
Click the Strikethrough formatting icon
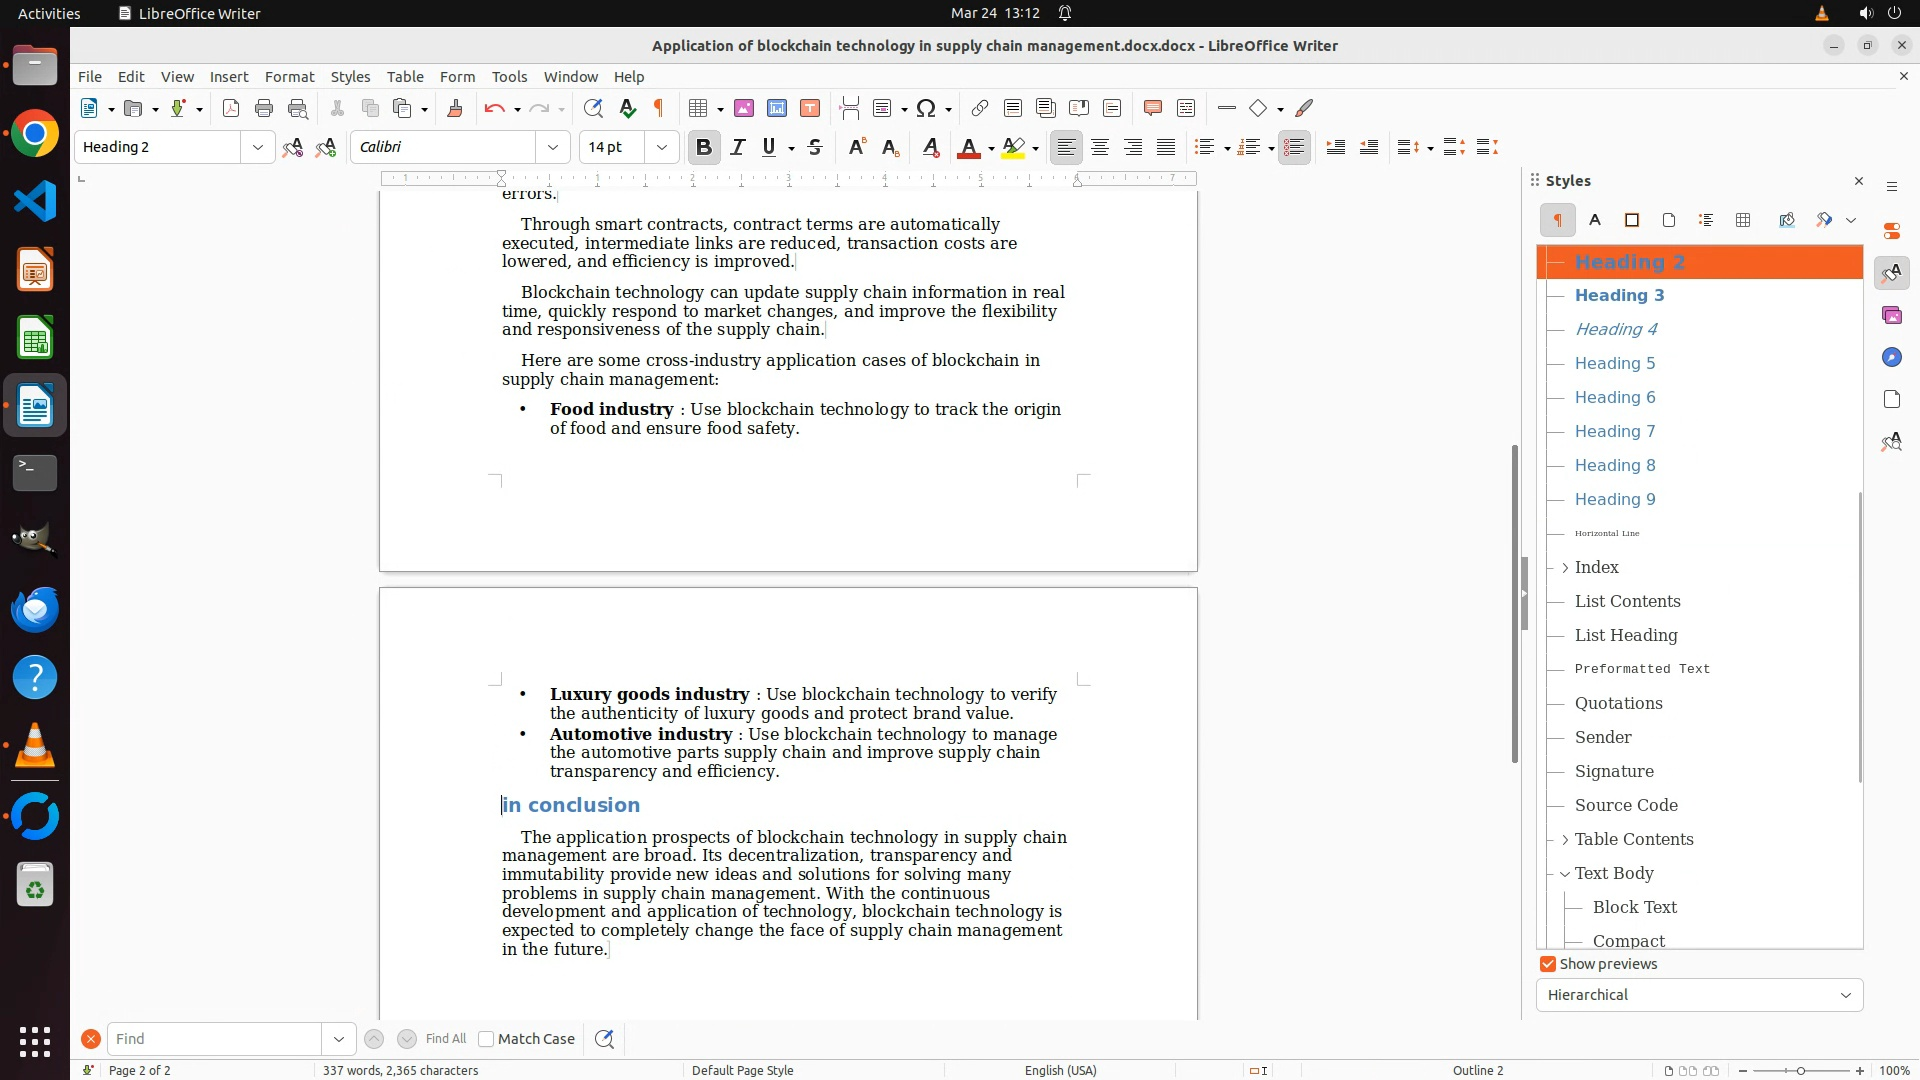pos(815,147)
